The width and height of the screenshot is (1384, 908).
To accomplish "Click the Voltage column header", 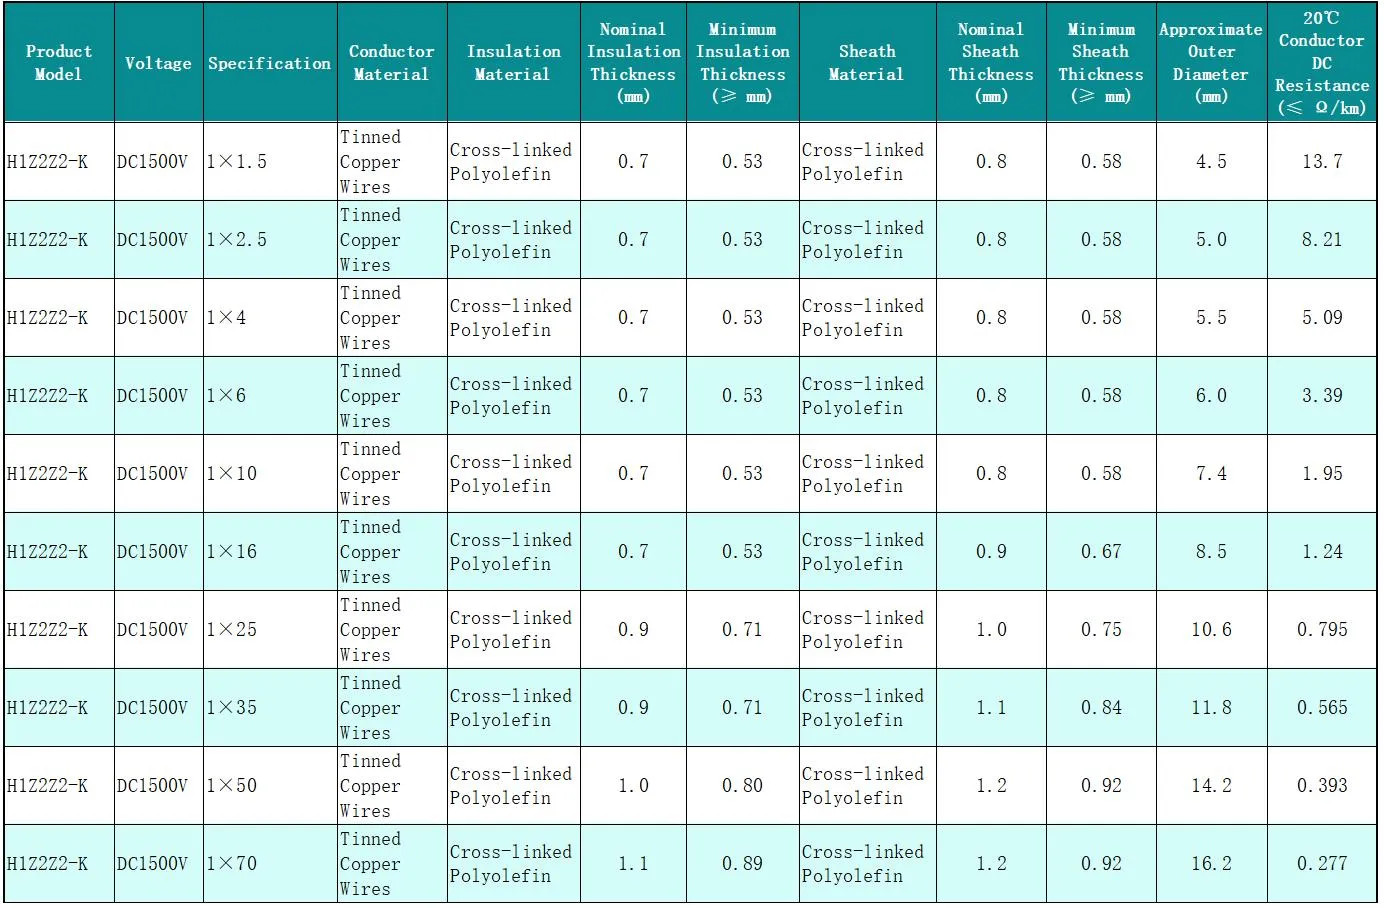I will [158, 62].
